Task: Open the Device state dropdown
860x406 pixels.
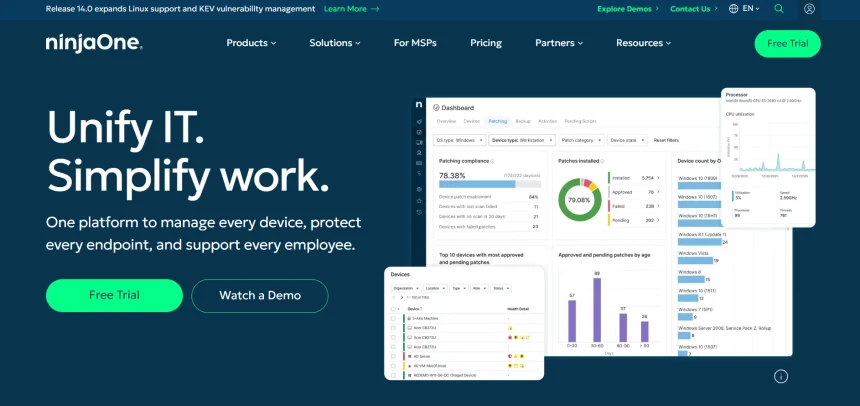Action: coord(627,140)
